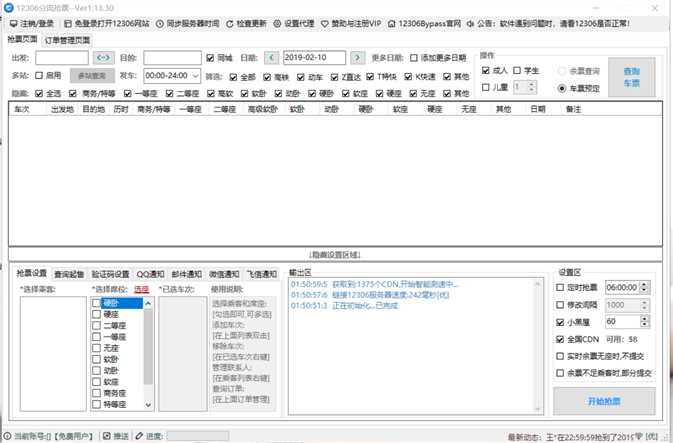673x443 pixels.
Task: Select 车票预定 radio button
Action: [x=561, y=88]
